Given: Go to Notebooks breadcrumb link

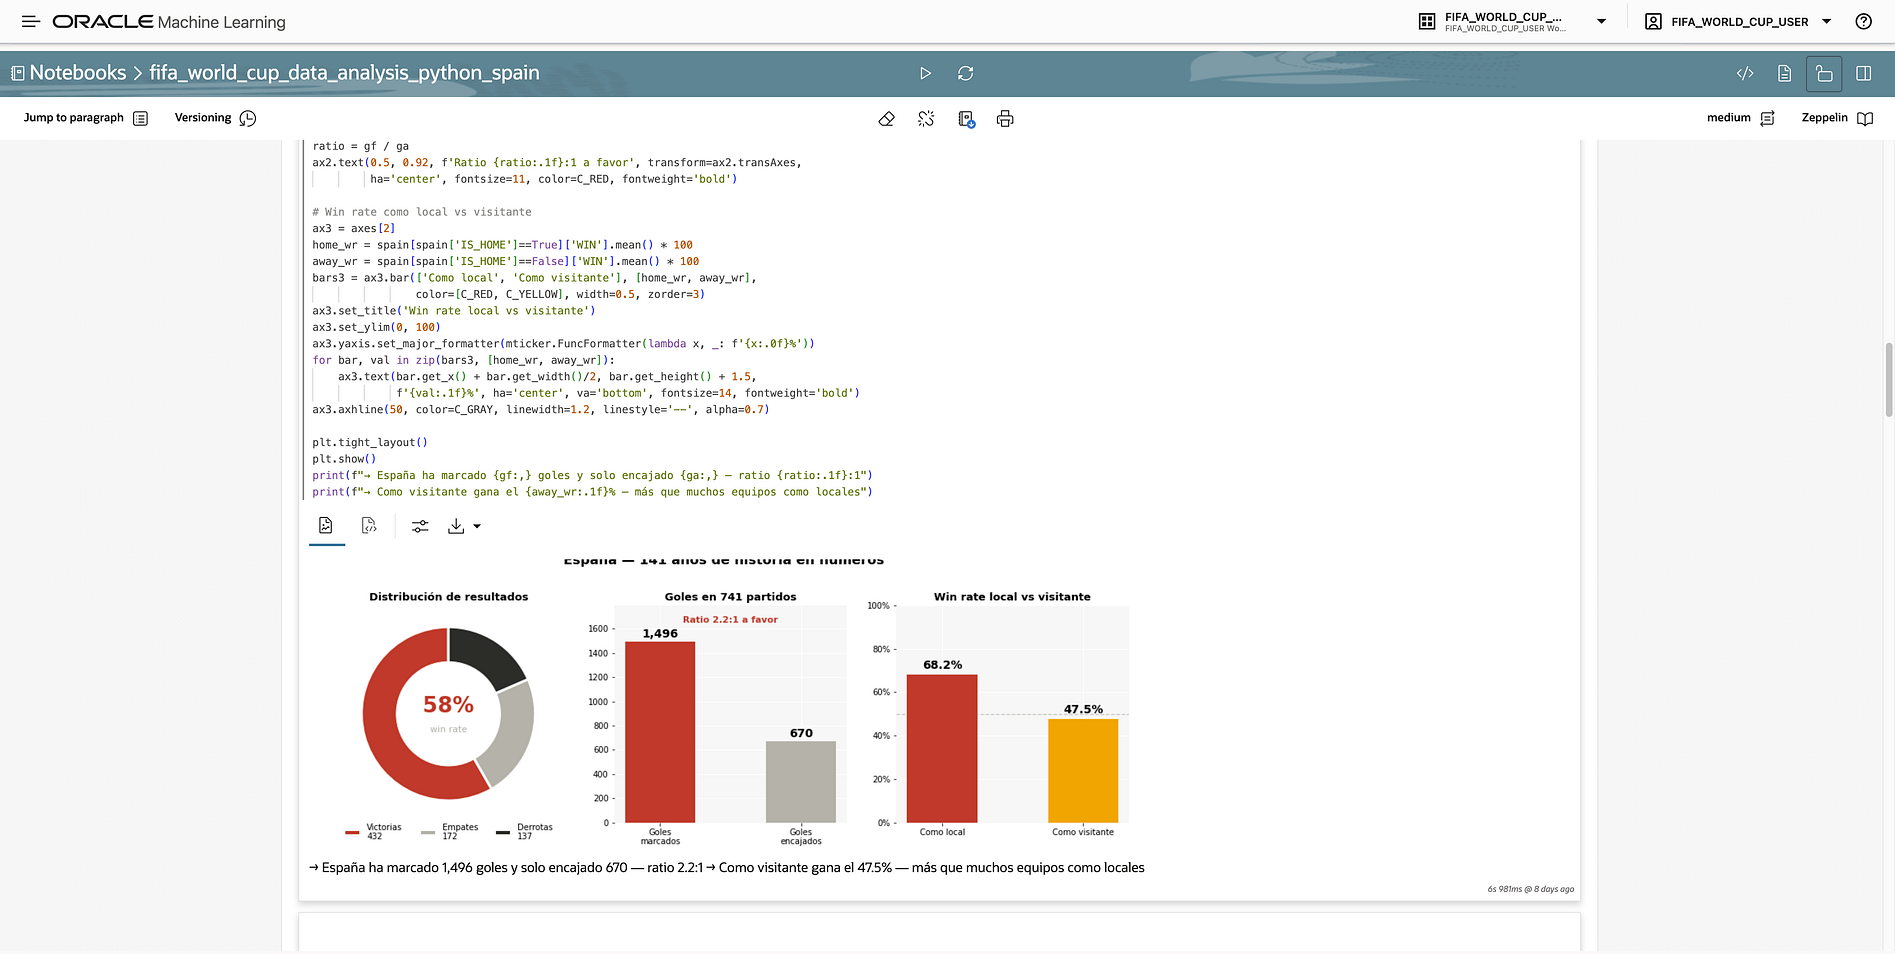Looking at the screenshot, I should (x=78, y=73).
